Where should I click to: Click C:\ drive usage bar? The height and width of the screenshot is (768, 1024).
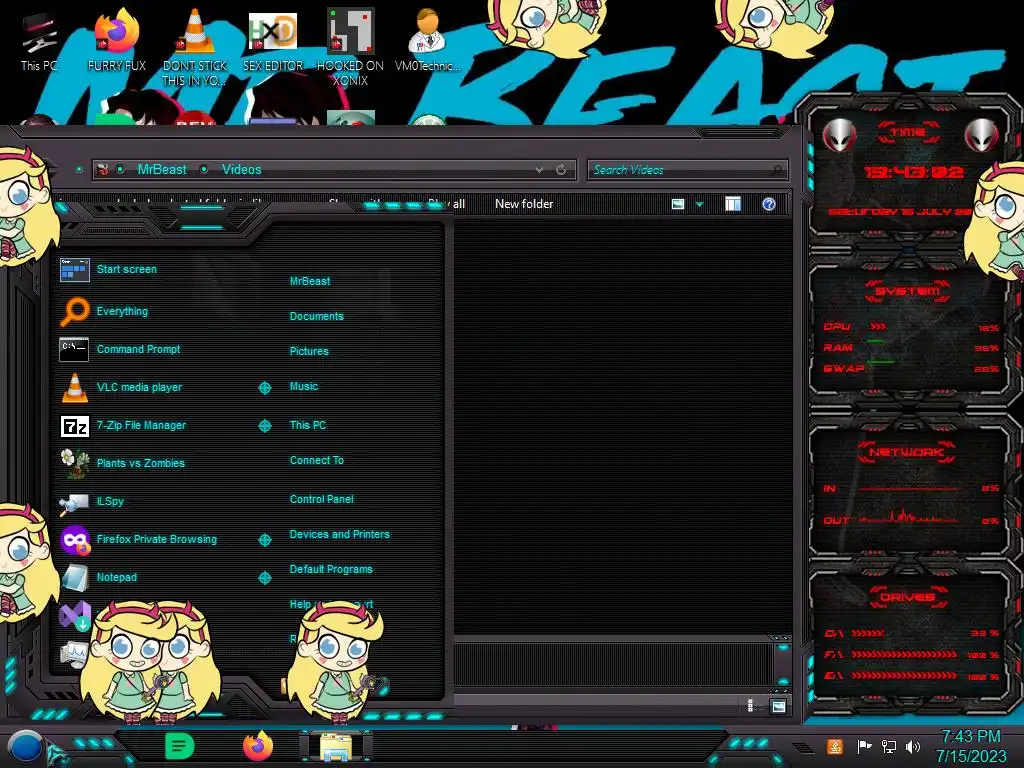pyautogui.click(x=868, y=633)
